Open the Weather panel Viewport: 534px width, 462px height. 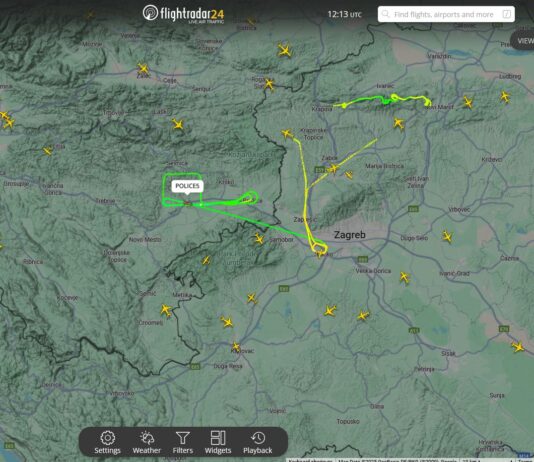(146, 442)
